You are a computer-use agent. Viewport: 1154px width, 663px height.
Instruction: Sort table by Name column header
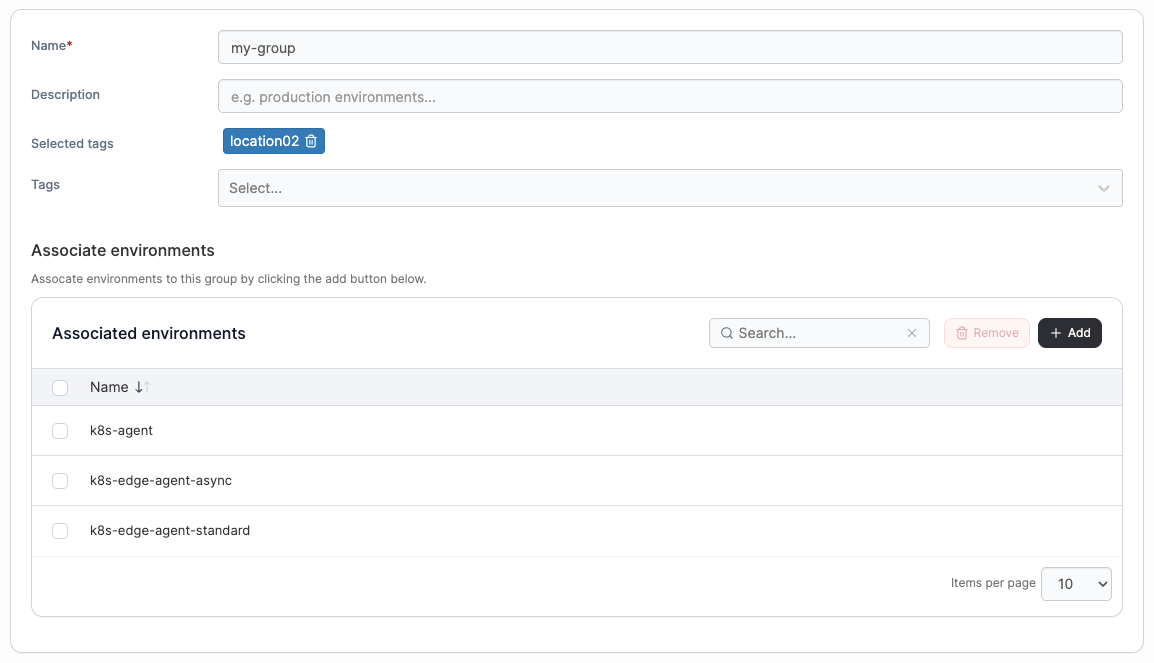point(109,387)
